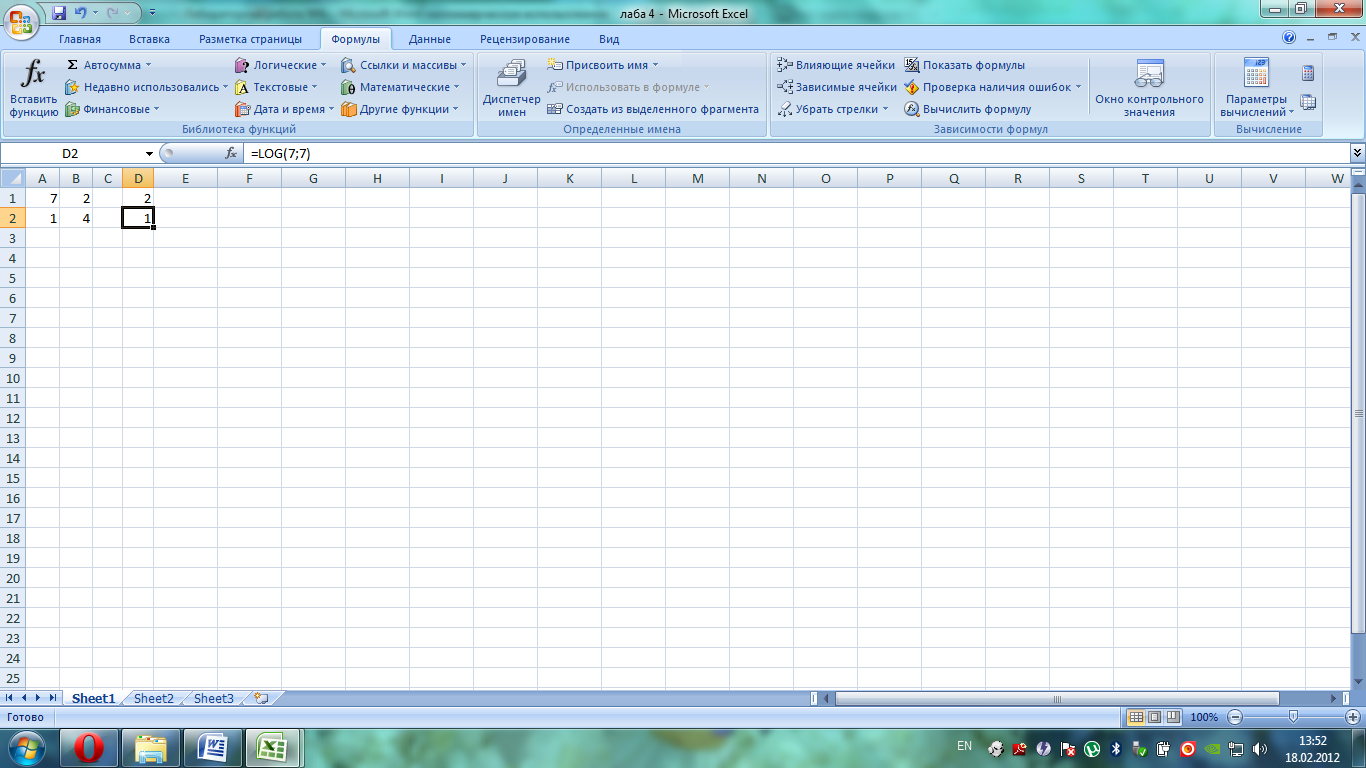
Task: Click Calculate Sheet icon
Action: click(x=1308, y=102)
